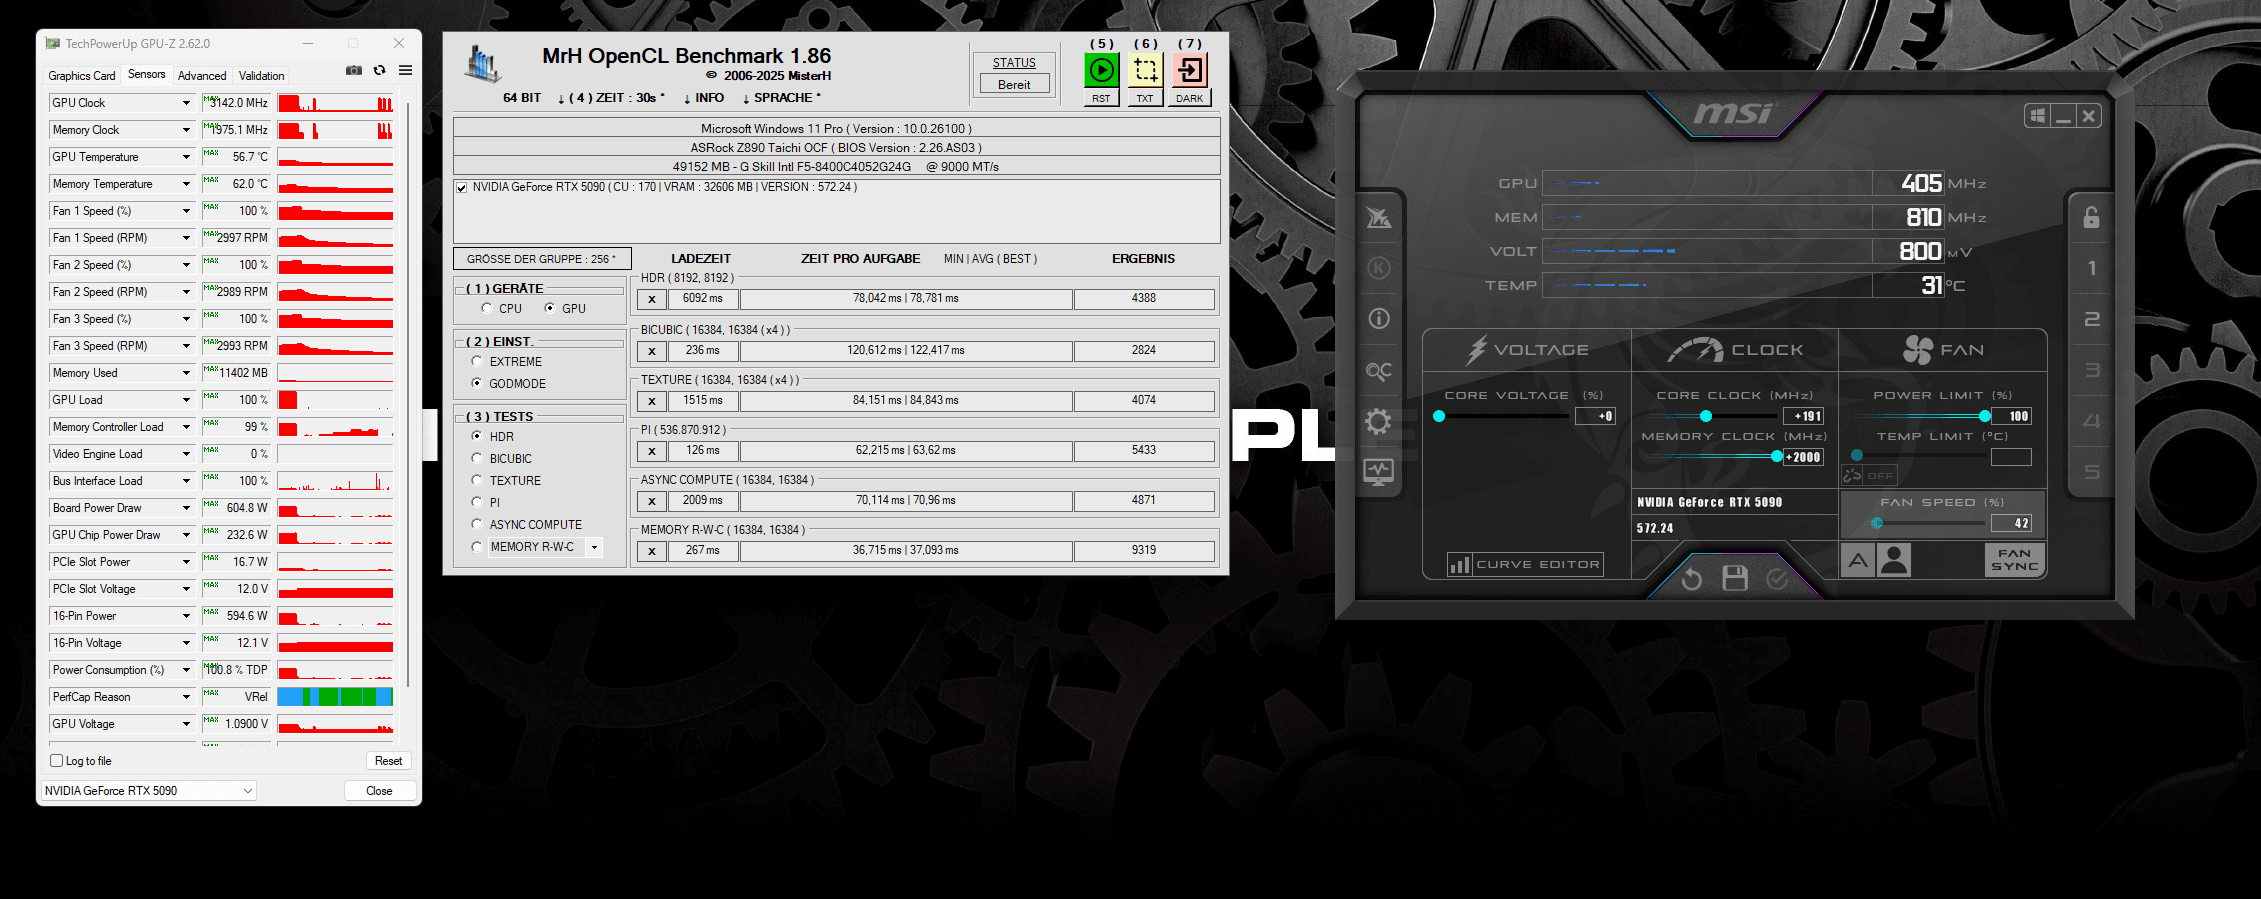Viewport: 2261px width, 899px height.
Task: Reset Afterburner settings with circular arrow icon
Action: tap(1691, 578)
